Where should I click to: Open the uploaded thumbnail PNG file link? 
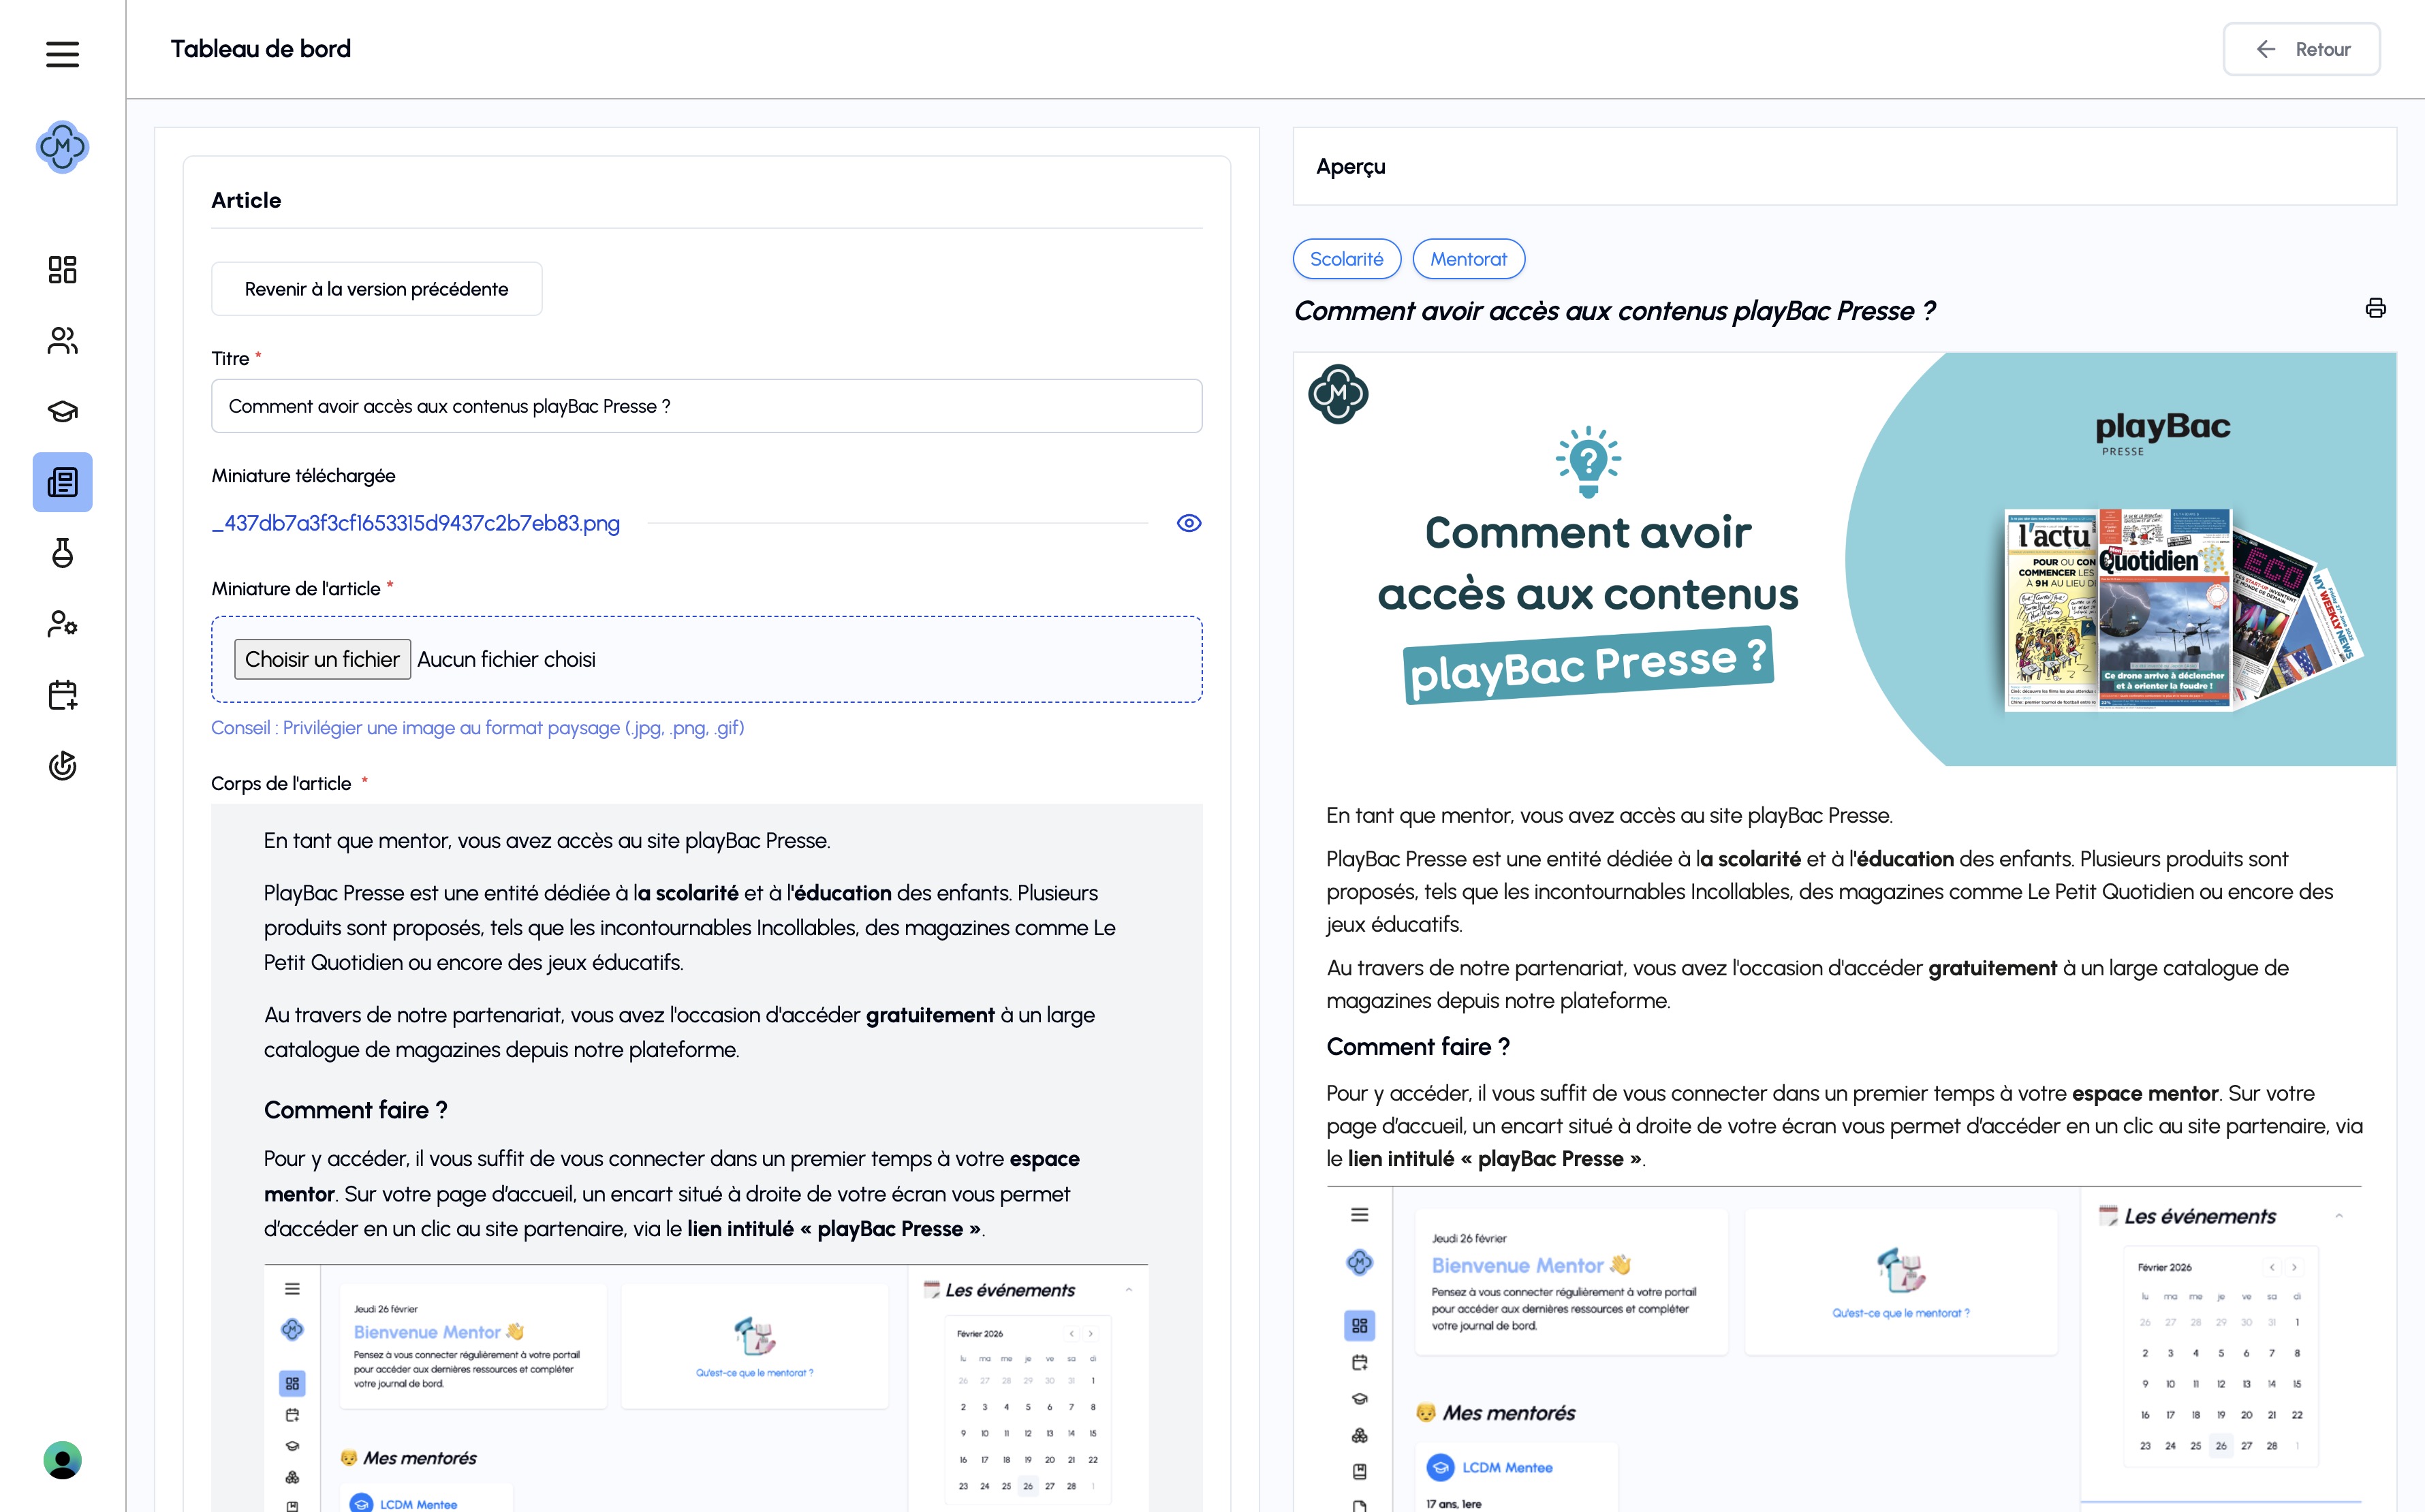(416, 523)
